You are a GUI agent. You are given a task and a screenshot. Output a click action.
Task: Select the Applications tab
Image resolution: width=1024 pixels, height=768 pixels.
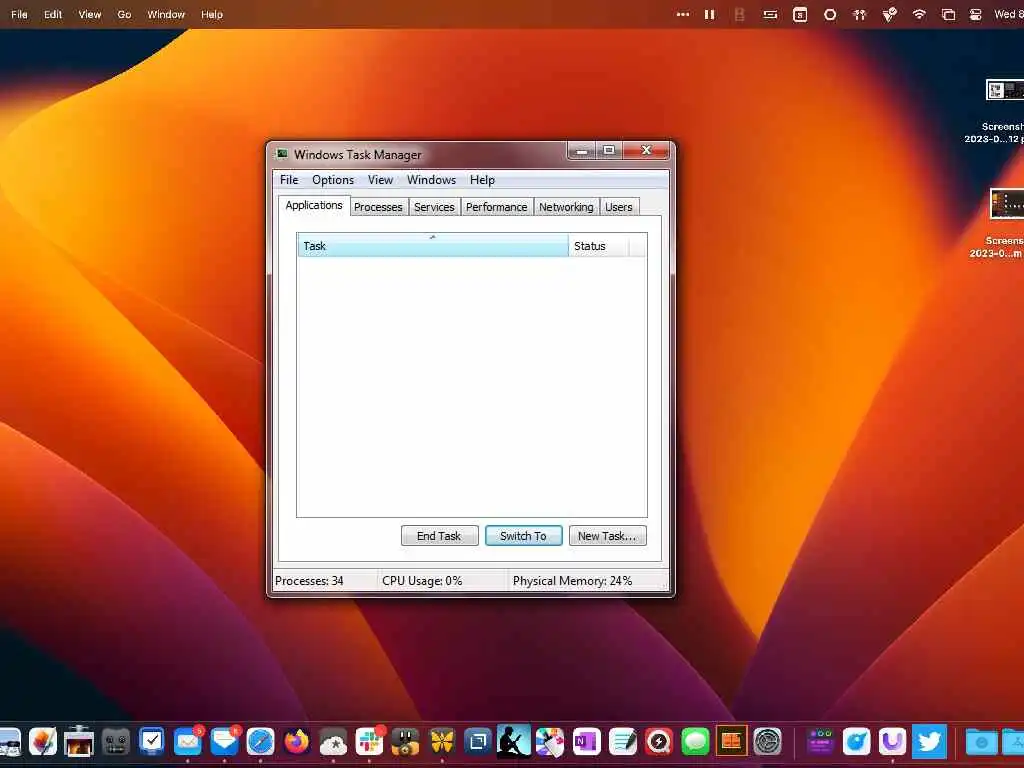pos(314,205)
